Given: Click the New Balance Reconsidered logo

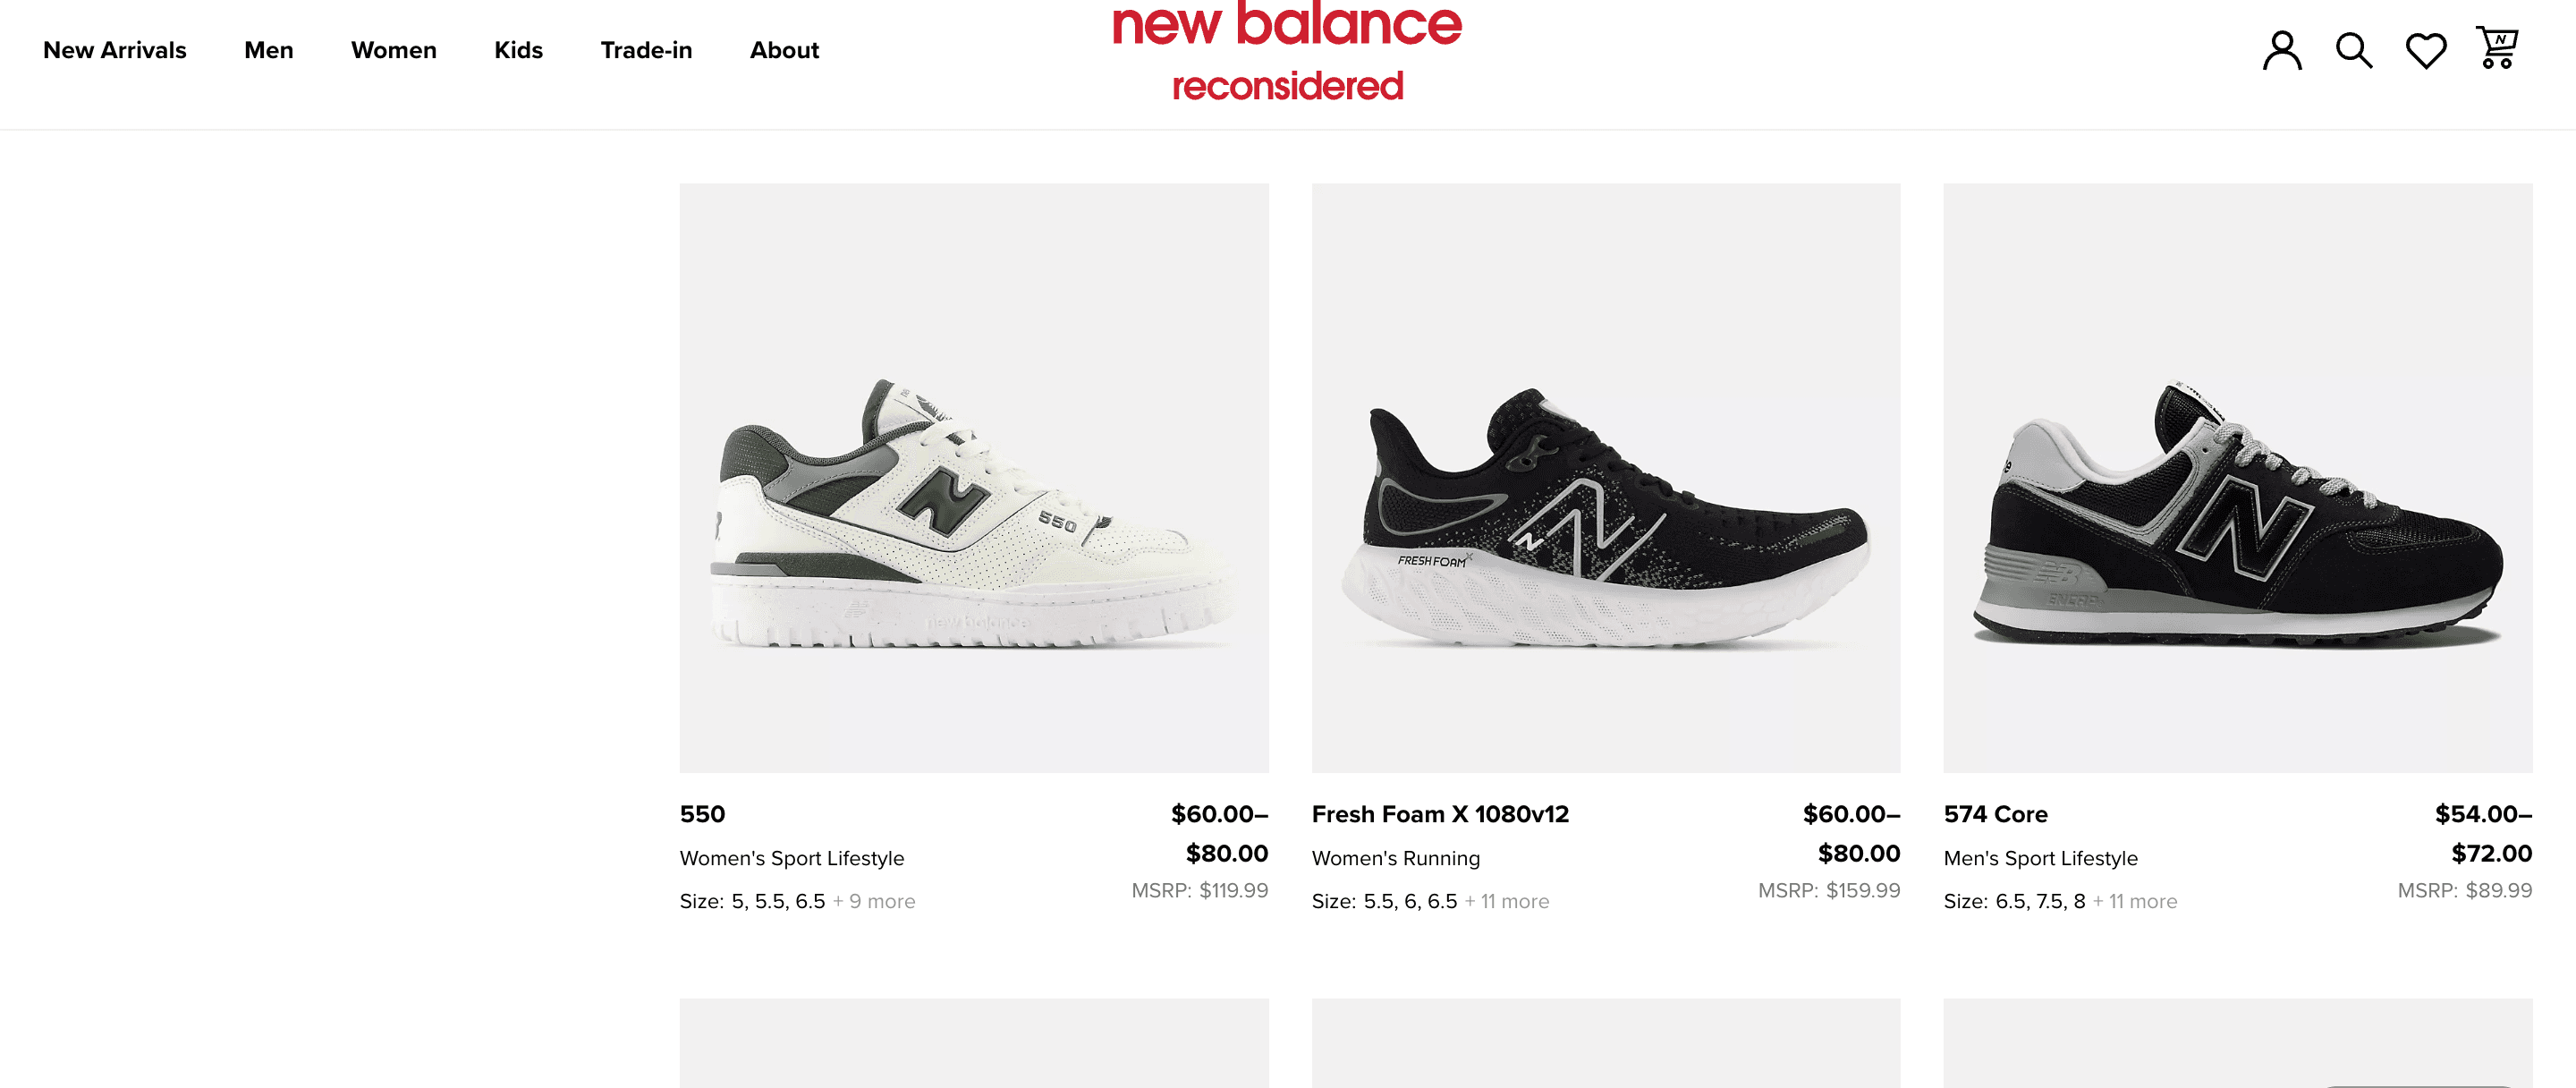Looking at the screenshot, I should pyautogui.click(x=1287, y=52).
